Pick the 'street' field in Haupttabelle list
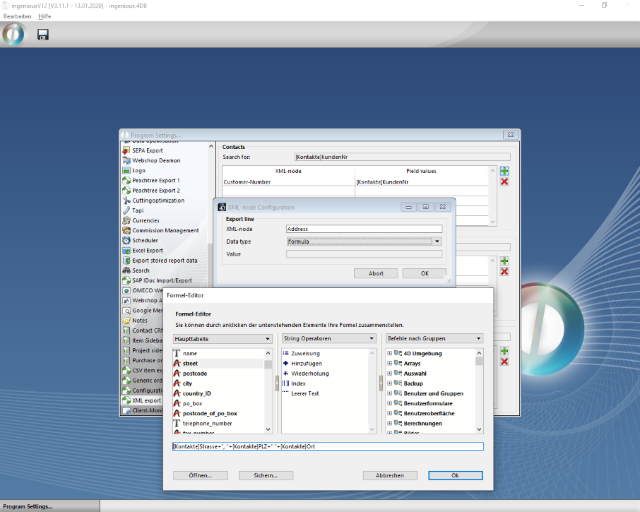 point(190,364)
